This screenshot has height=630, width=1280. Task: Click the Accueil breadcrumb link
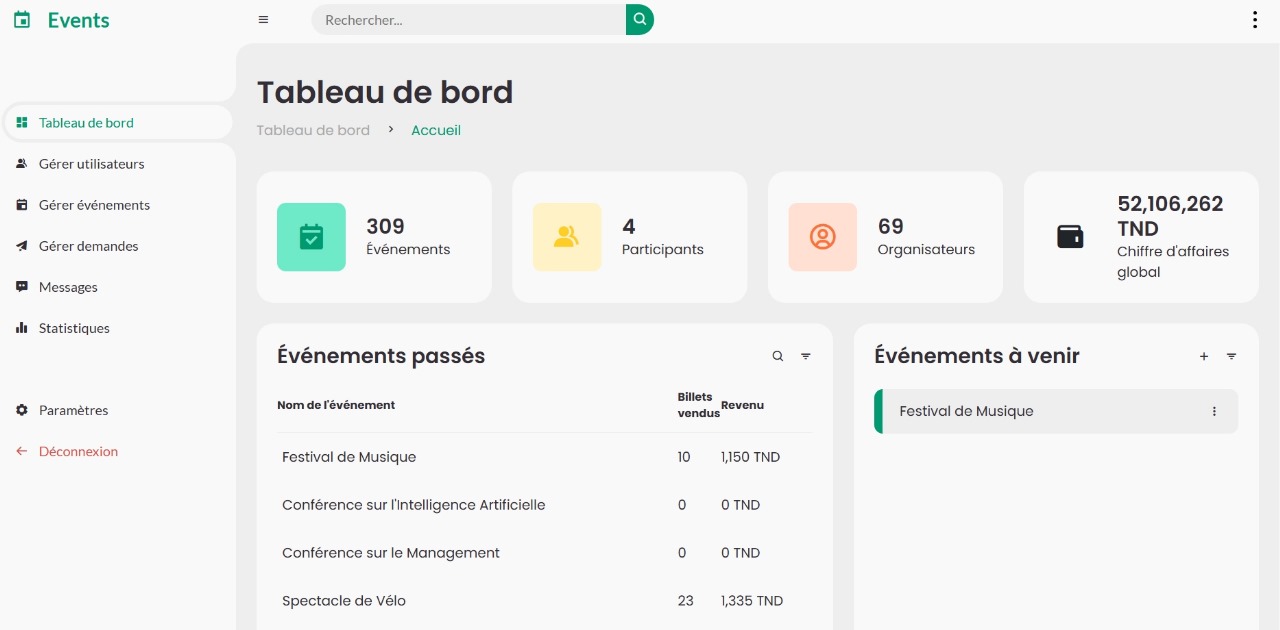(436, 130)
